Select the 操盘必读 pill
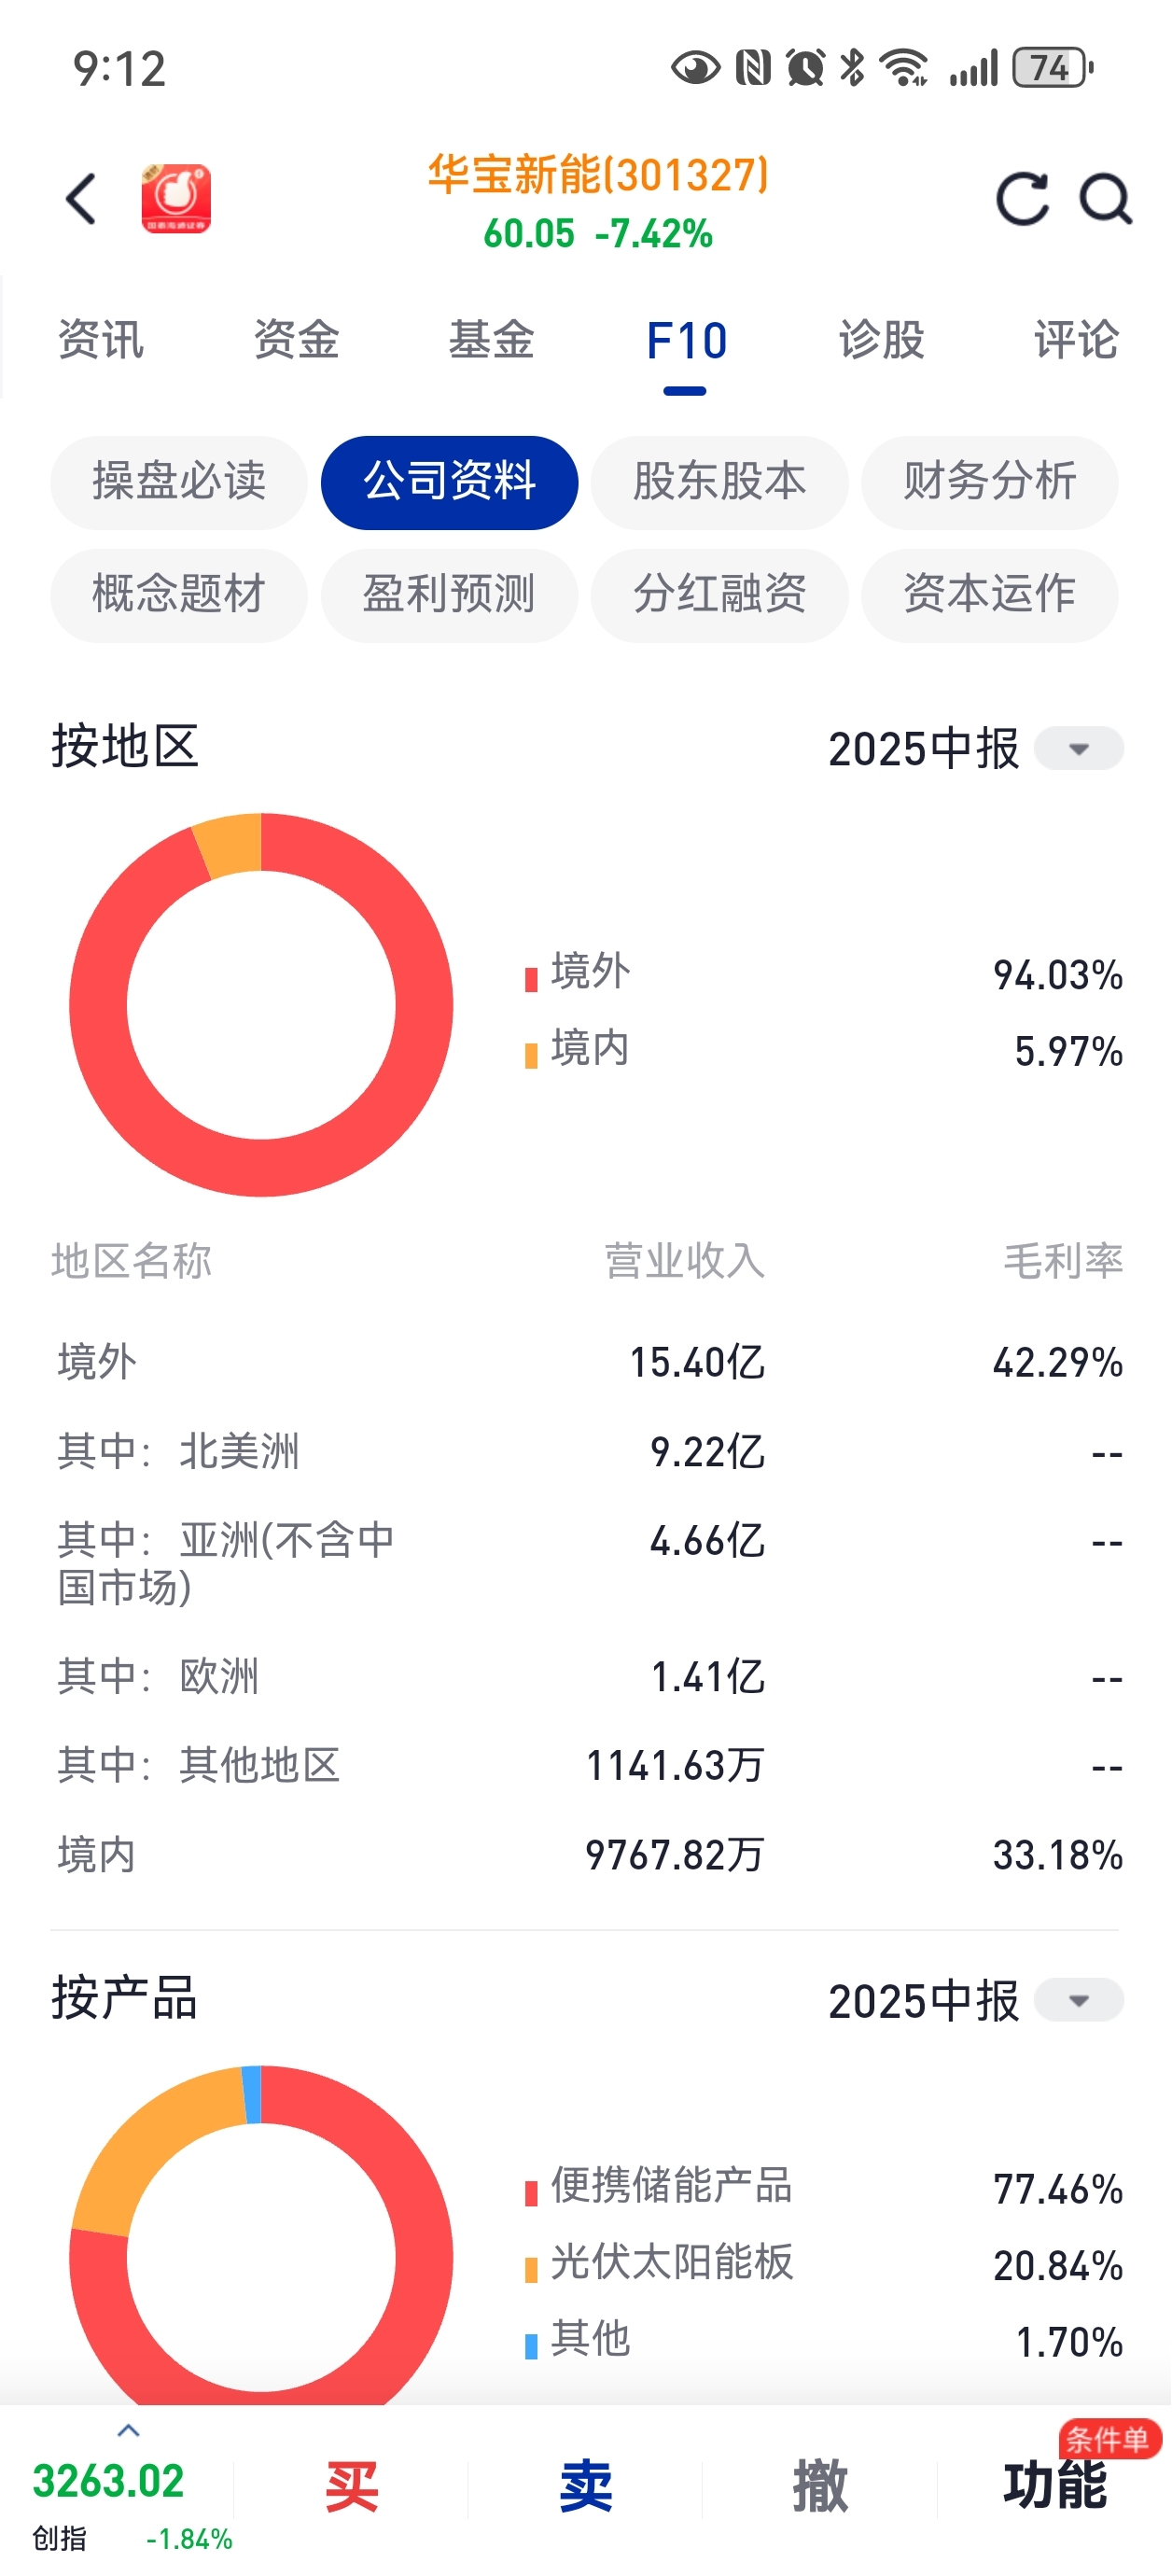 tap(179, 482)
